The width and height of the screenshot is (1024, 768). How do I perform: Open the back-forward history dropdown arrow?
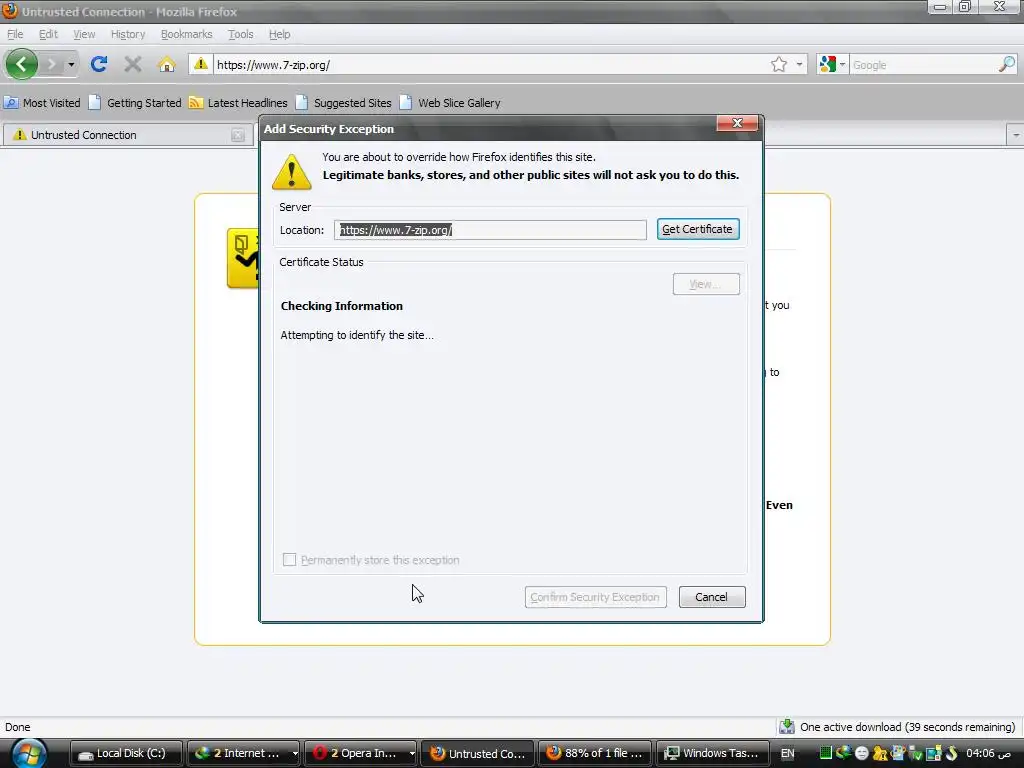71,64
